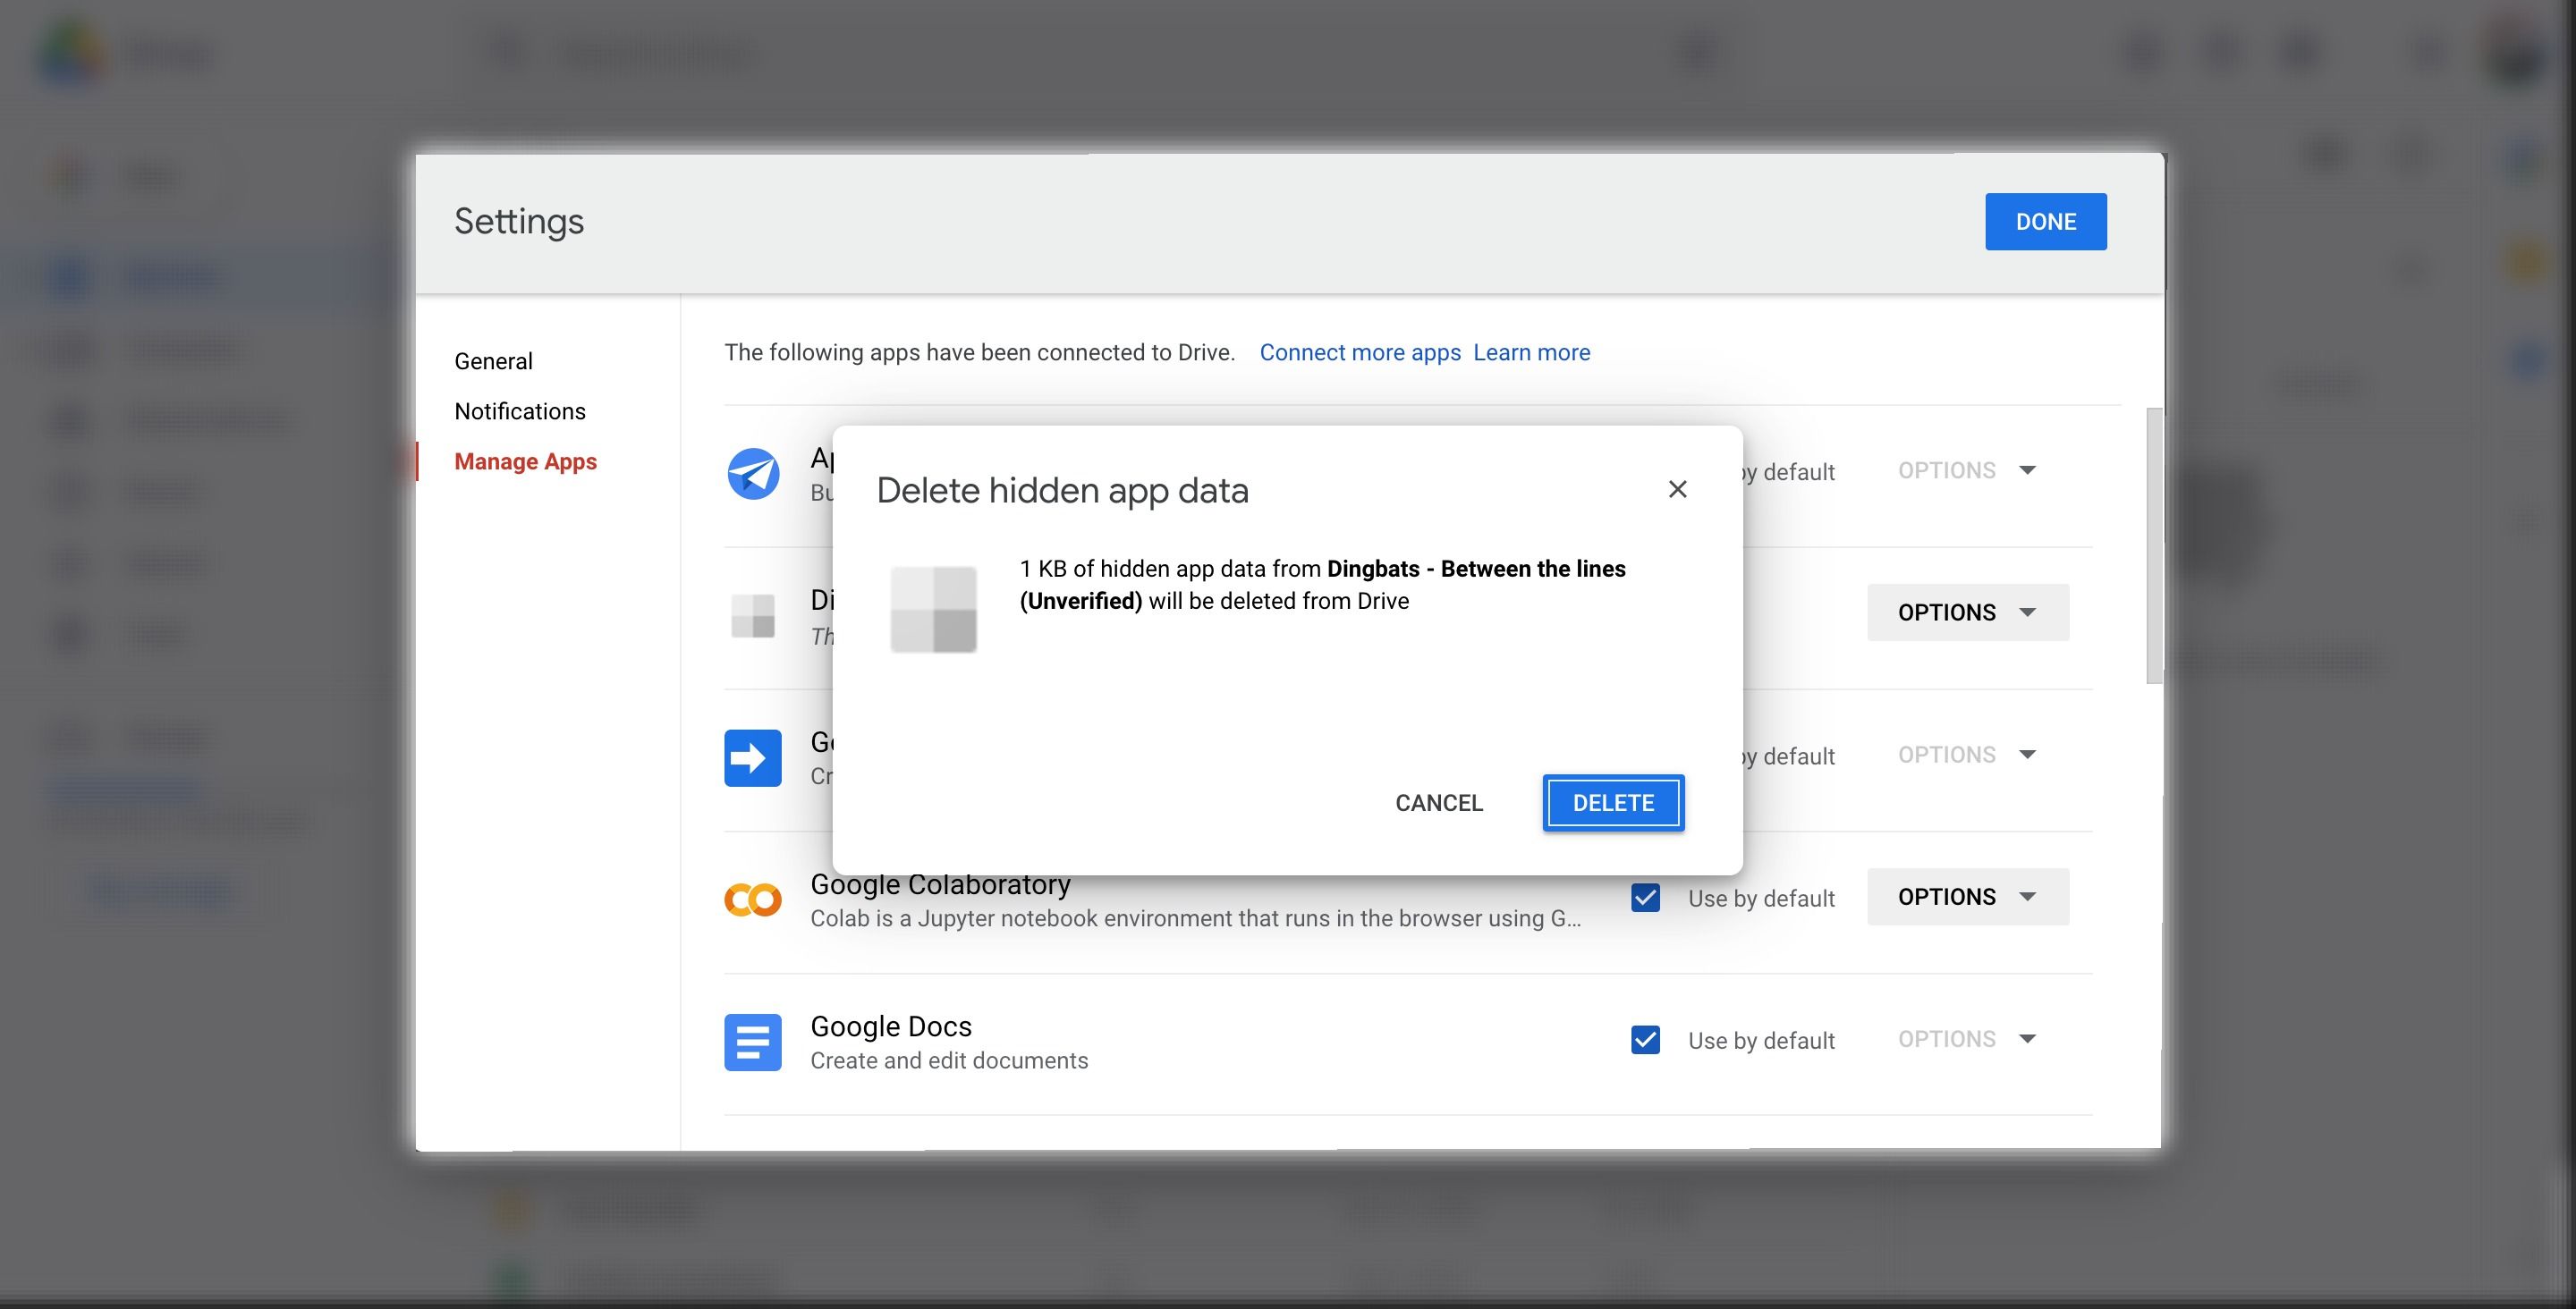Click the Connect more apps link
This screenshot has width=2576, height=1309.
1359,352
